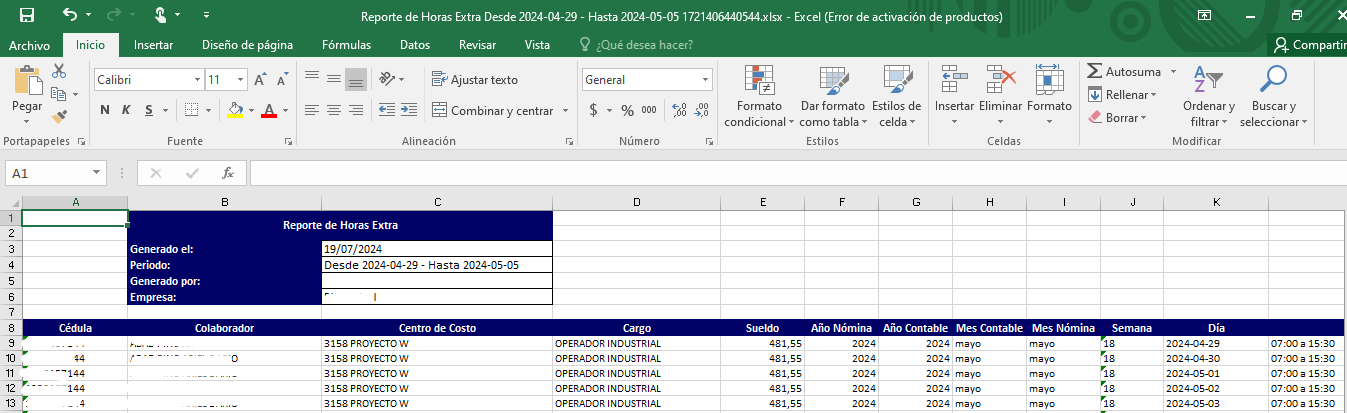1347x413 pixels.
Task: Click the Undo arrow icon
Action: click(x=69, y=15)
